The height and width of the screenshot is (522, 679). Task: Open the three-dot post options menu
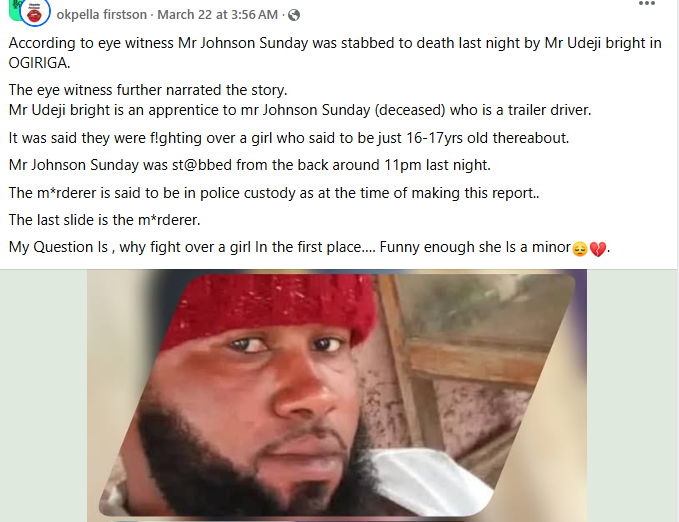point(648,5)
